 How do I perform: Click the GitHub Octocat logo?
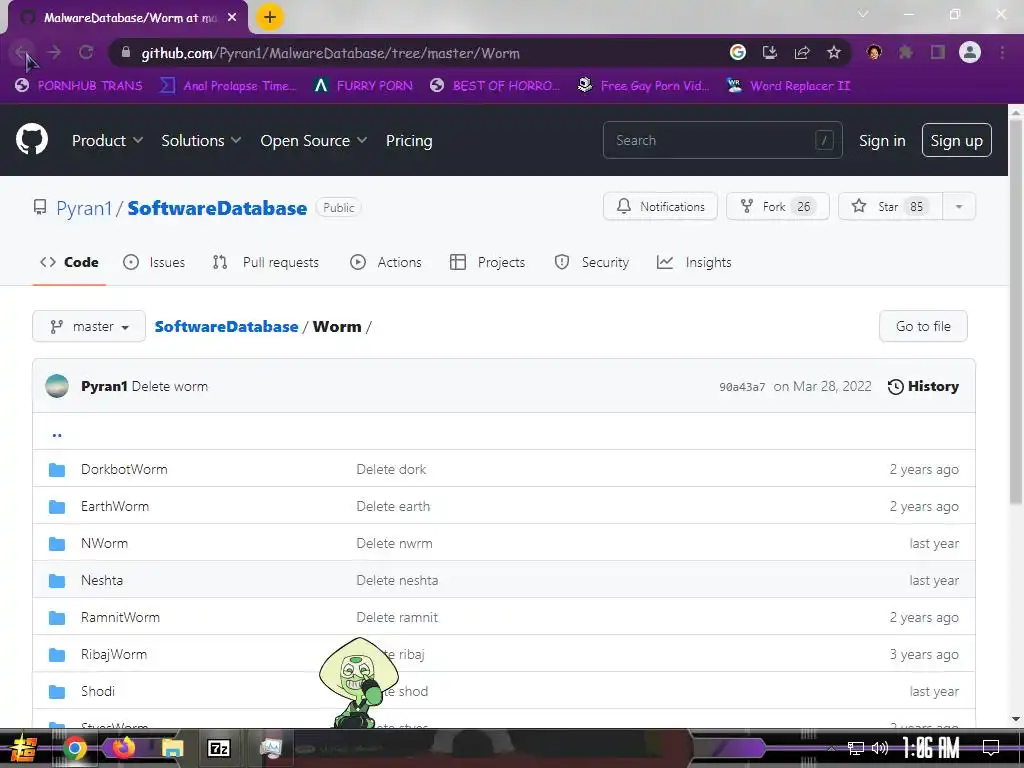point(31,140)
